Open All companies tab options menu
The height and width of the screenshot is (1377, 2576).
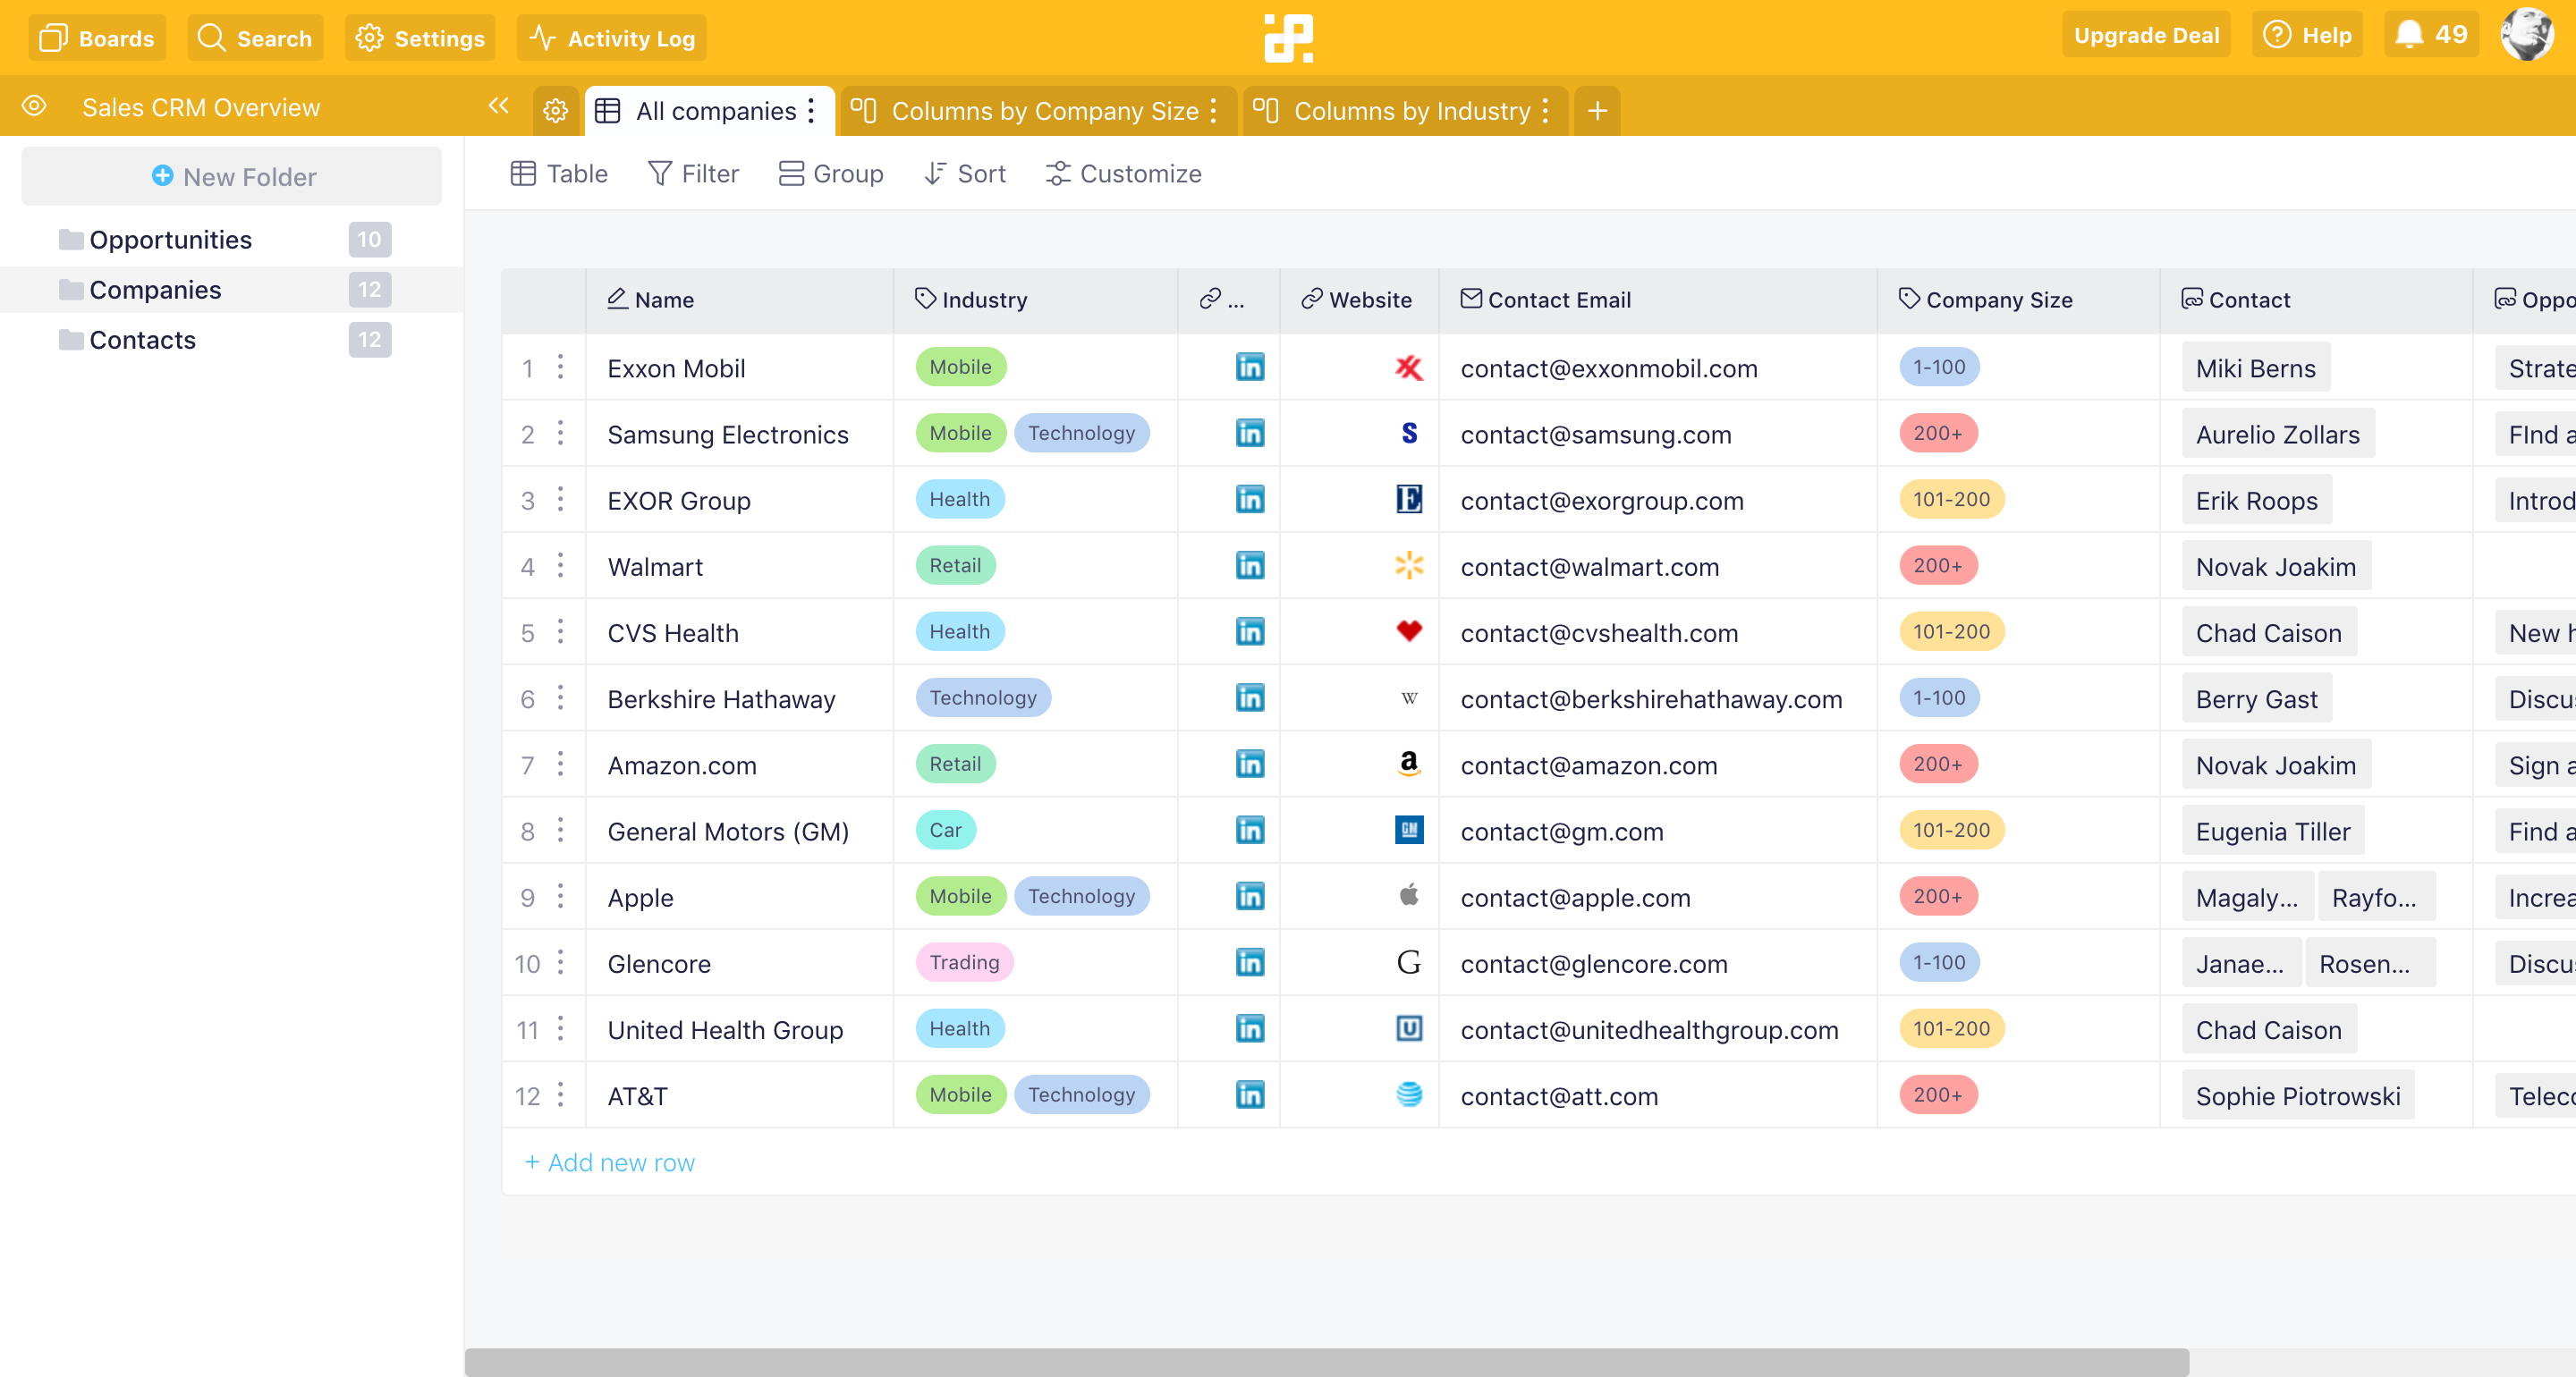pyautogui.click(x=812, y=111)
